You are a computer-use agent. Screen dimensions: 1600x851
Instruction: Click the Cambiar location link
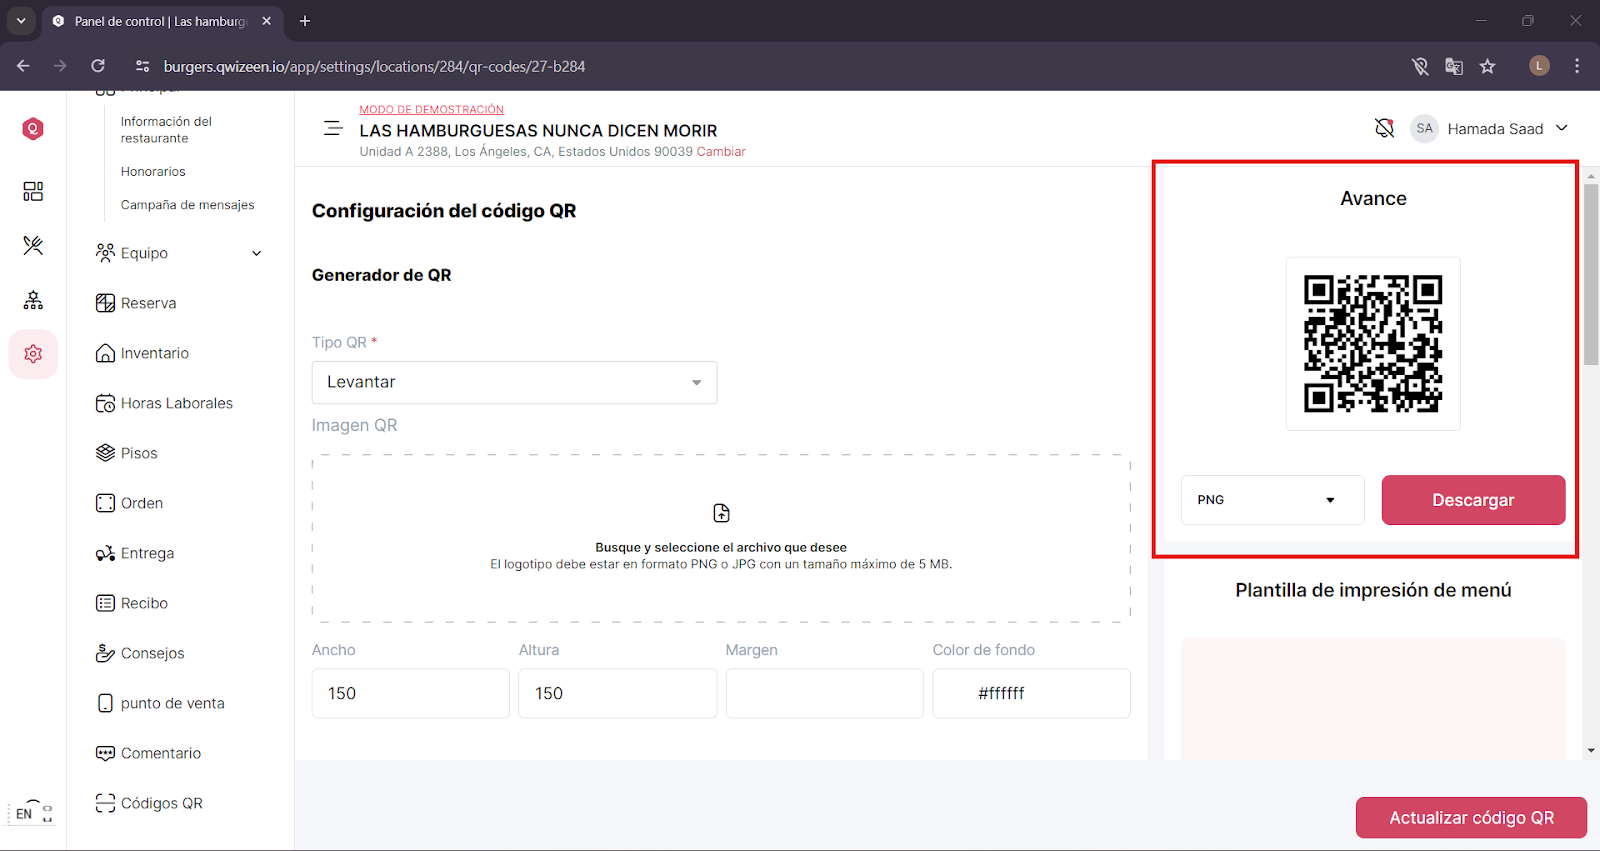[x=721, y=152]
